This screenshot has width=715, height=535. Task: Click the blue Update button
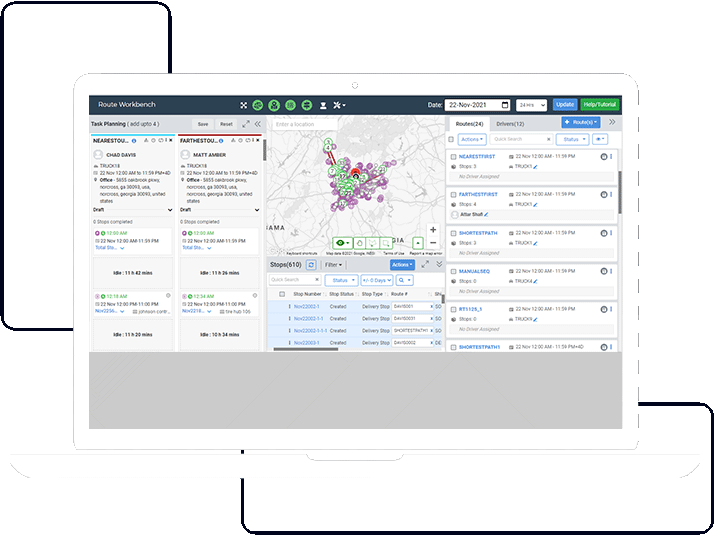click(x=565, y=104)
